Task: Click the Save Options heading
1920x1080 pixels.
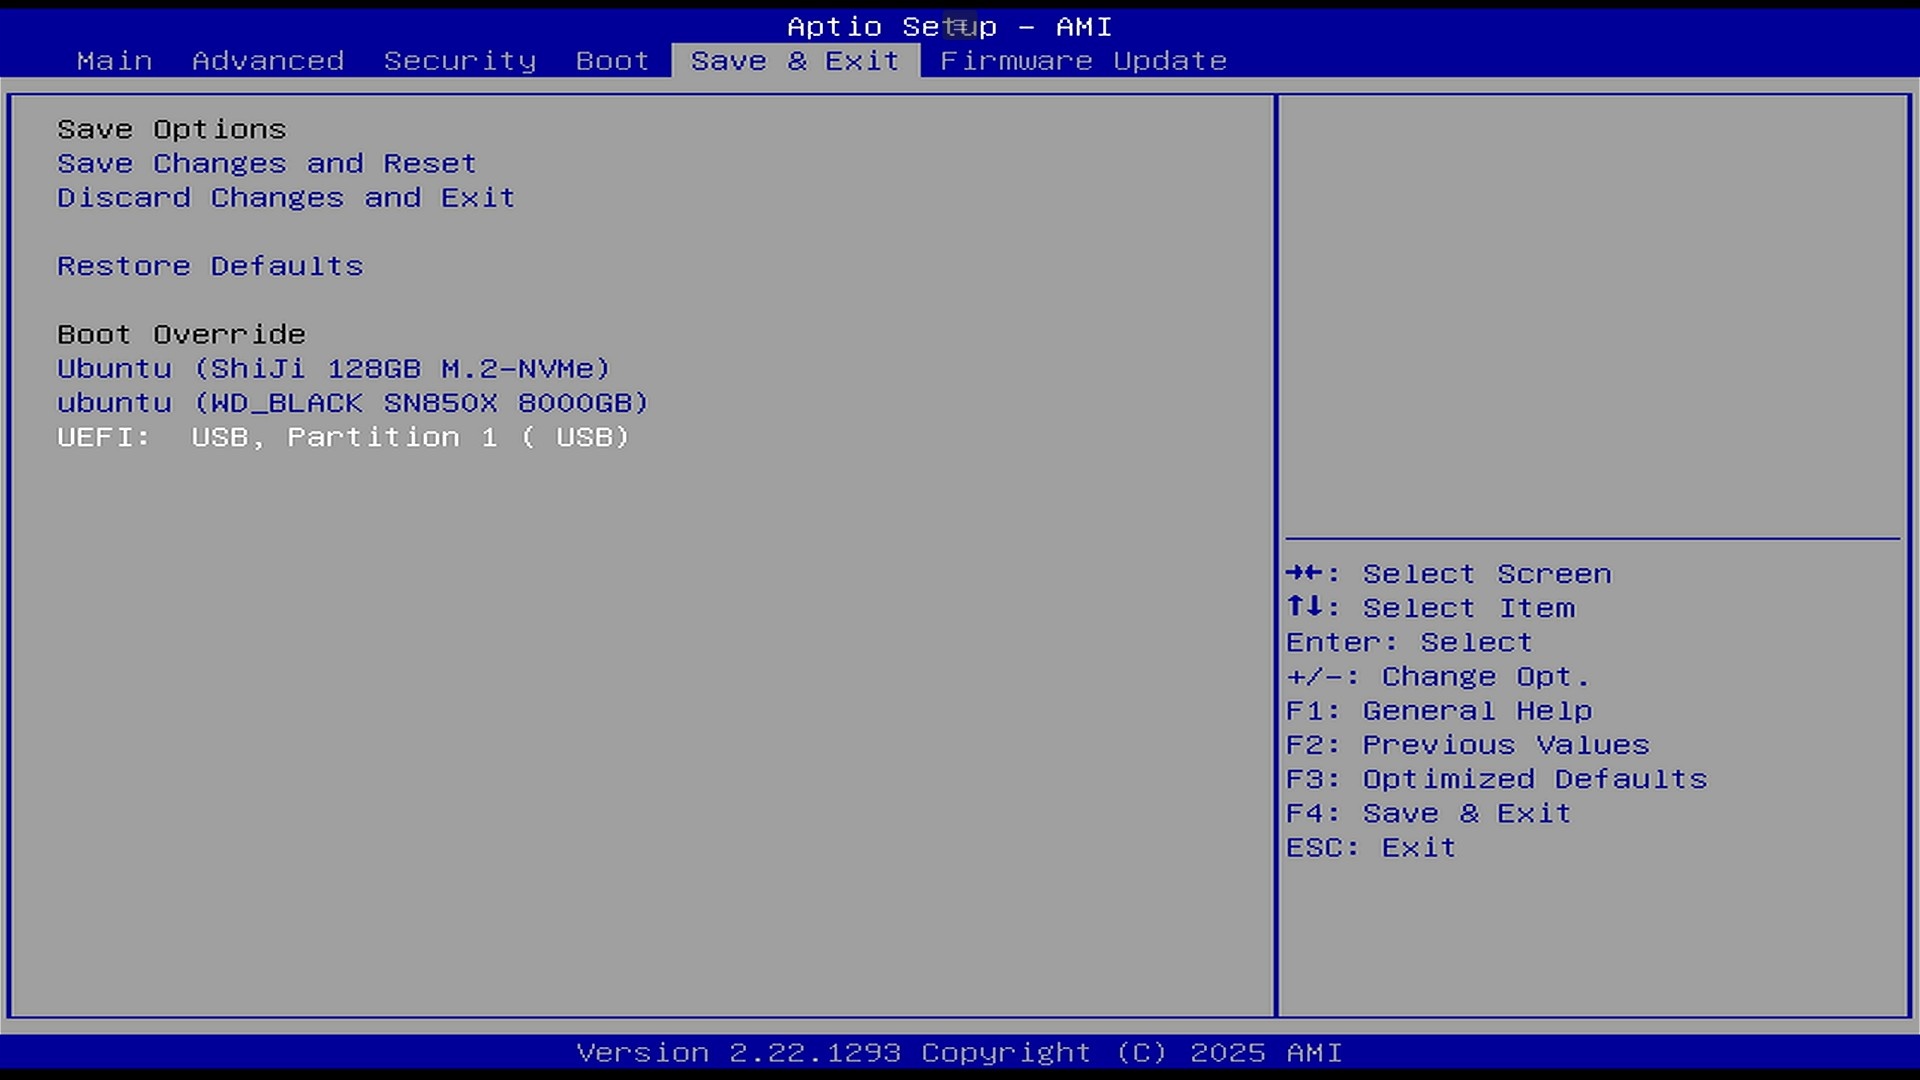Action: click(x=171, y=130)
